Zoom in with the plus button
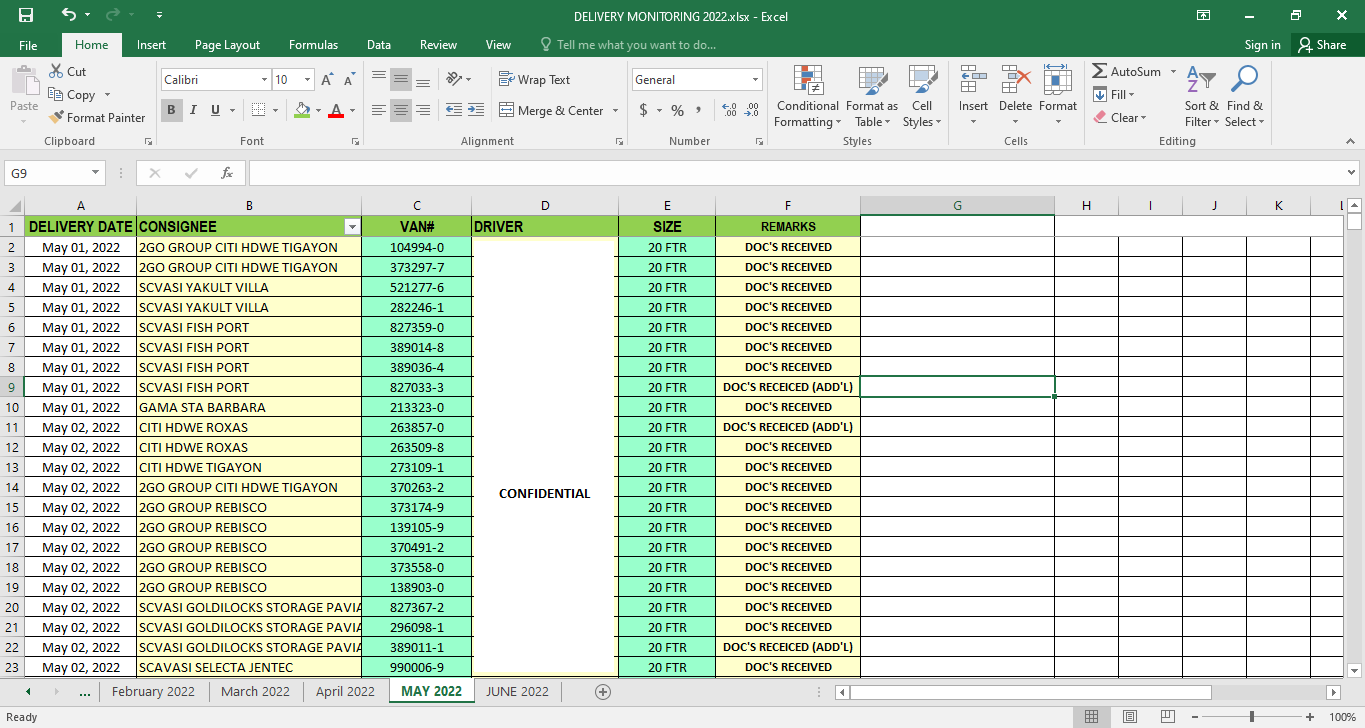This screenshot has height=728, width=1365. 1310,717
